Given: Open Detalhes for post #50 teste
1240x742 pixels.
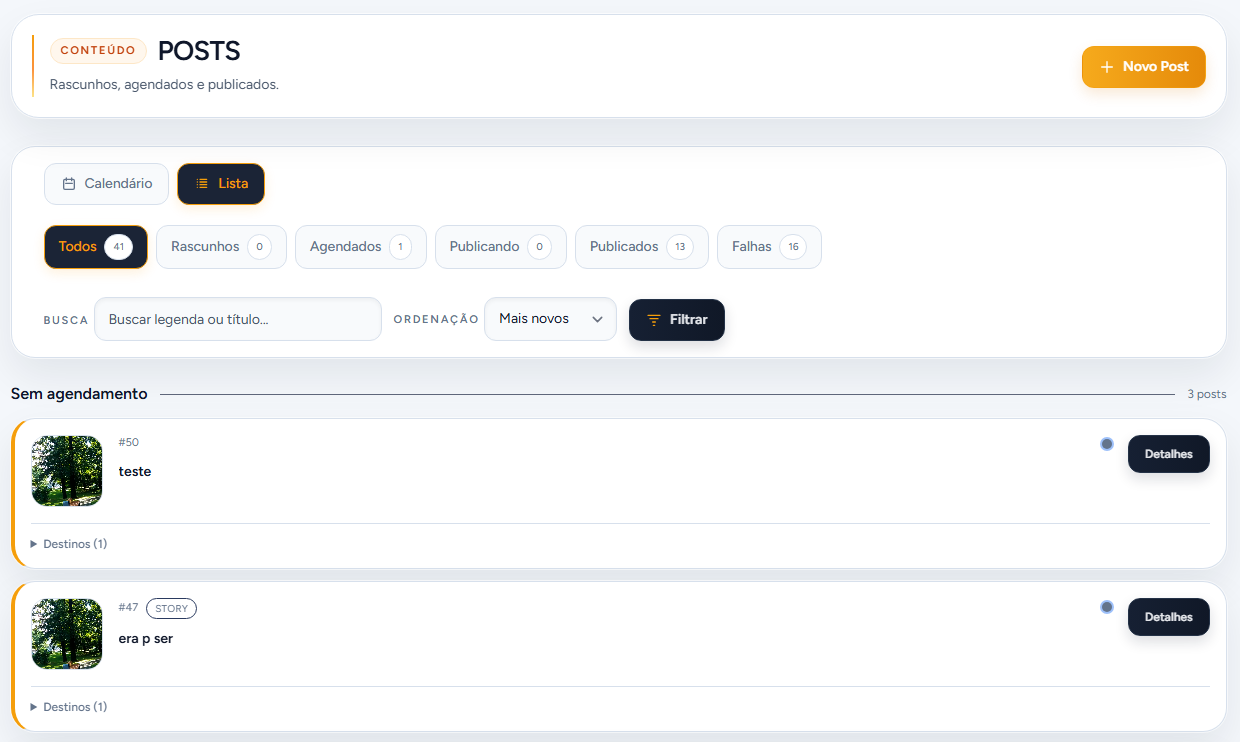Looking at the screenshot, I should (1169, 454).
